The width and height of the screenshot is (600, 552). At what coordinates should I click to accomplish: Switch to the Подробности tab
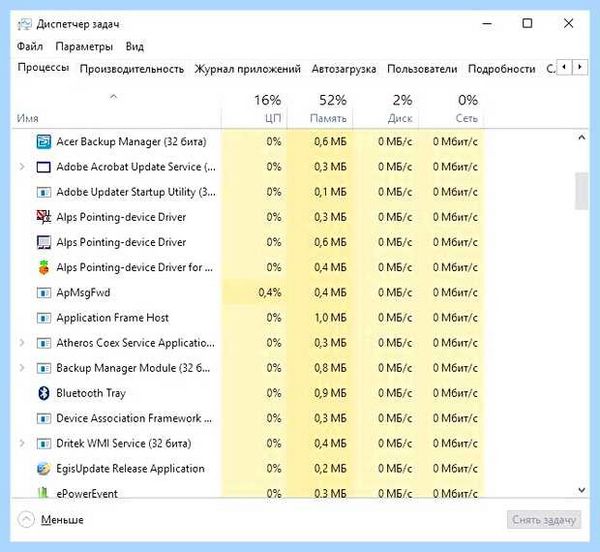click(502, 69)
